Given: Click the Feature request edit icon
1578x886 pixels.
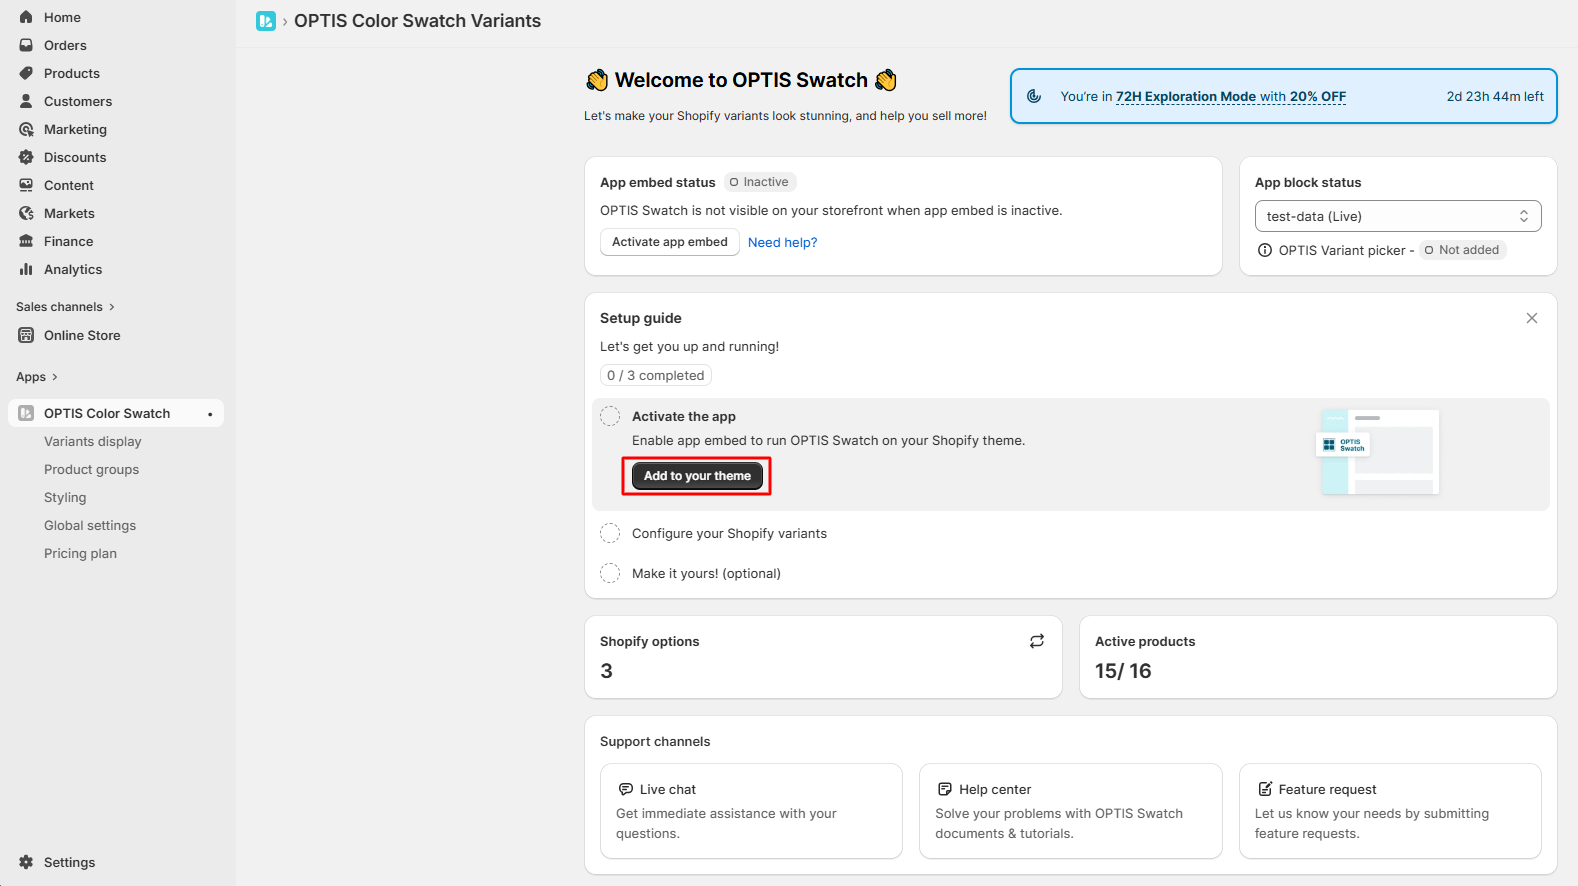Looking at the screenshot, I should (1265, 789).
